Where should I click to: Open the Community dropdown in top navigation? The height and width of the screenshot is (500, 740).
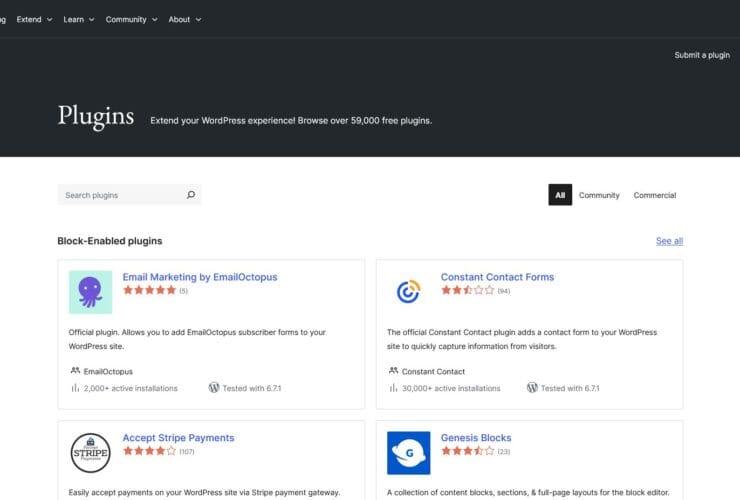click(131, 19)
